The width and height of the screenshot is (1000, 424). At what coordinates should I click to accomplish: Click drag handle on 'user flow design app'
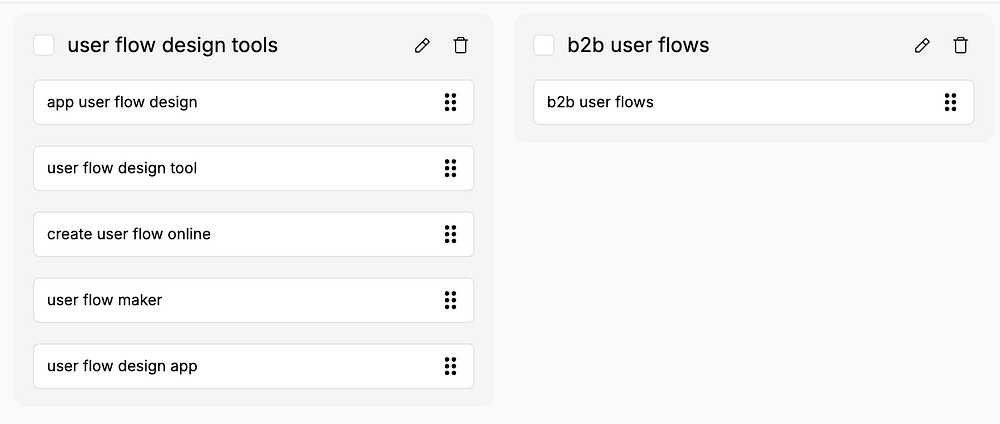tap(450, 366)
